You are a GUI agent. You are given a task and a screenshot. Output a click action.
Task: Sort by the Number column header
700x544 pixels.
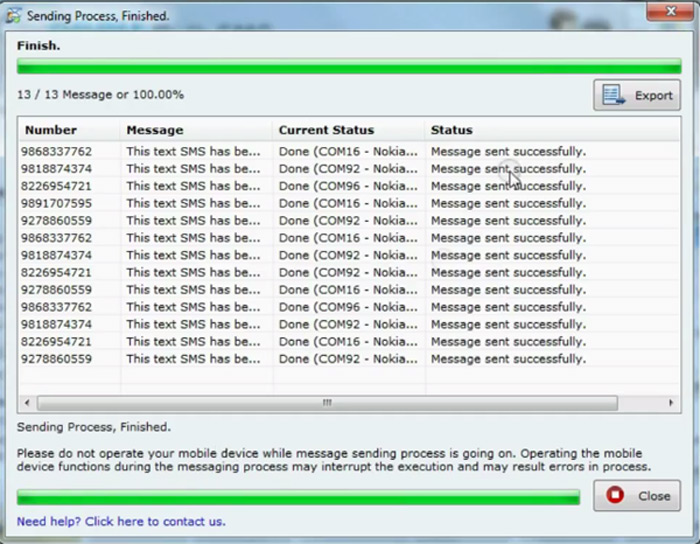click(x=70, y=130)
